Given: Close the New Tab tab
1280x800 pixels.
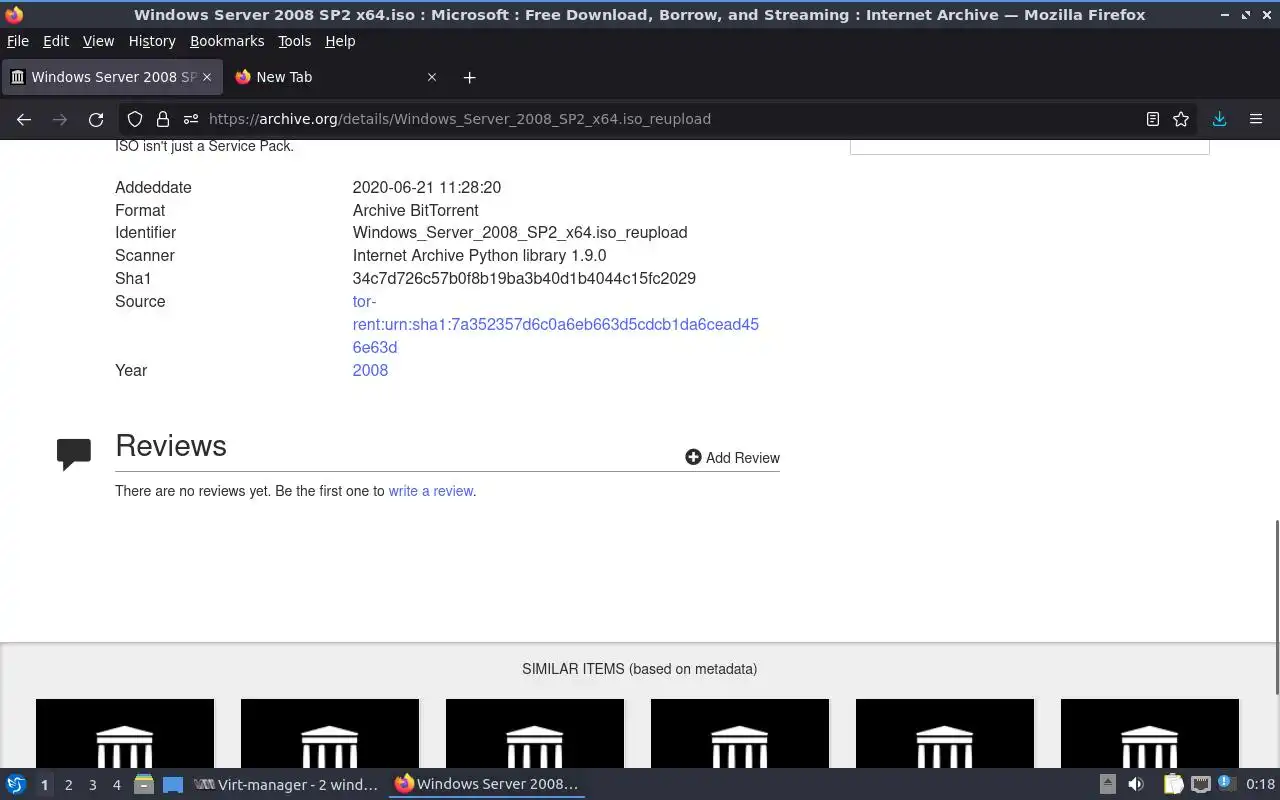Looking at the screenshot, I should [x=432, y=77].
